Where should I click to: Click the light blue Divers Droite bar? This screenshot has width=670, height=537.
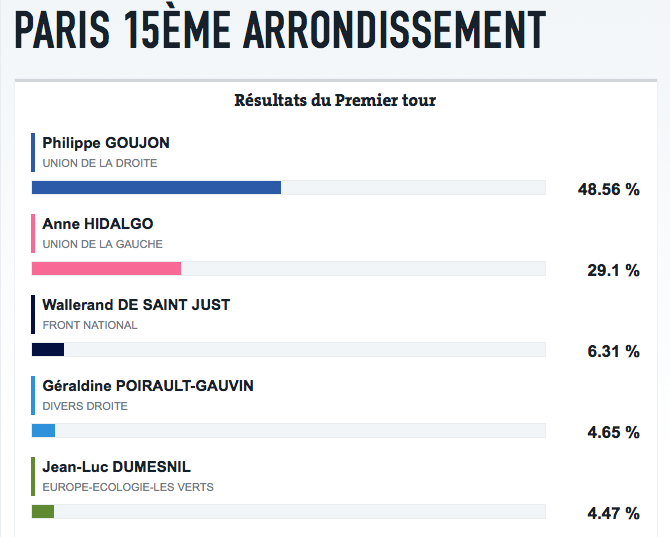click(x=43, y=430)
